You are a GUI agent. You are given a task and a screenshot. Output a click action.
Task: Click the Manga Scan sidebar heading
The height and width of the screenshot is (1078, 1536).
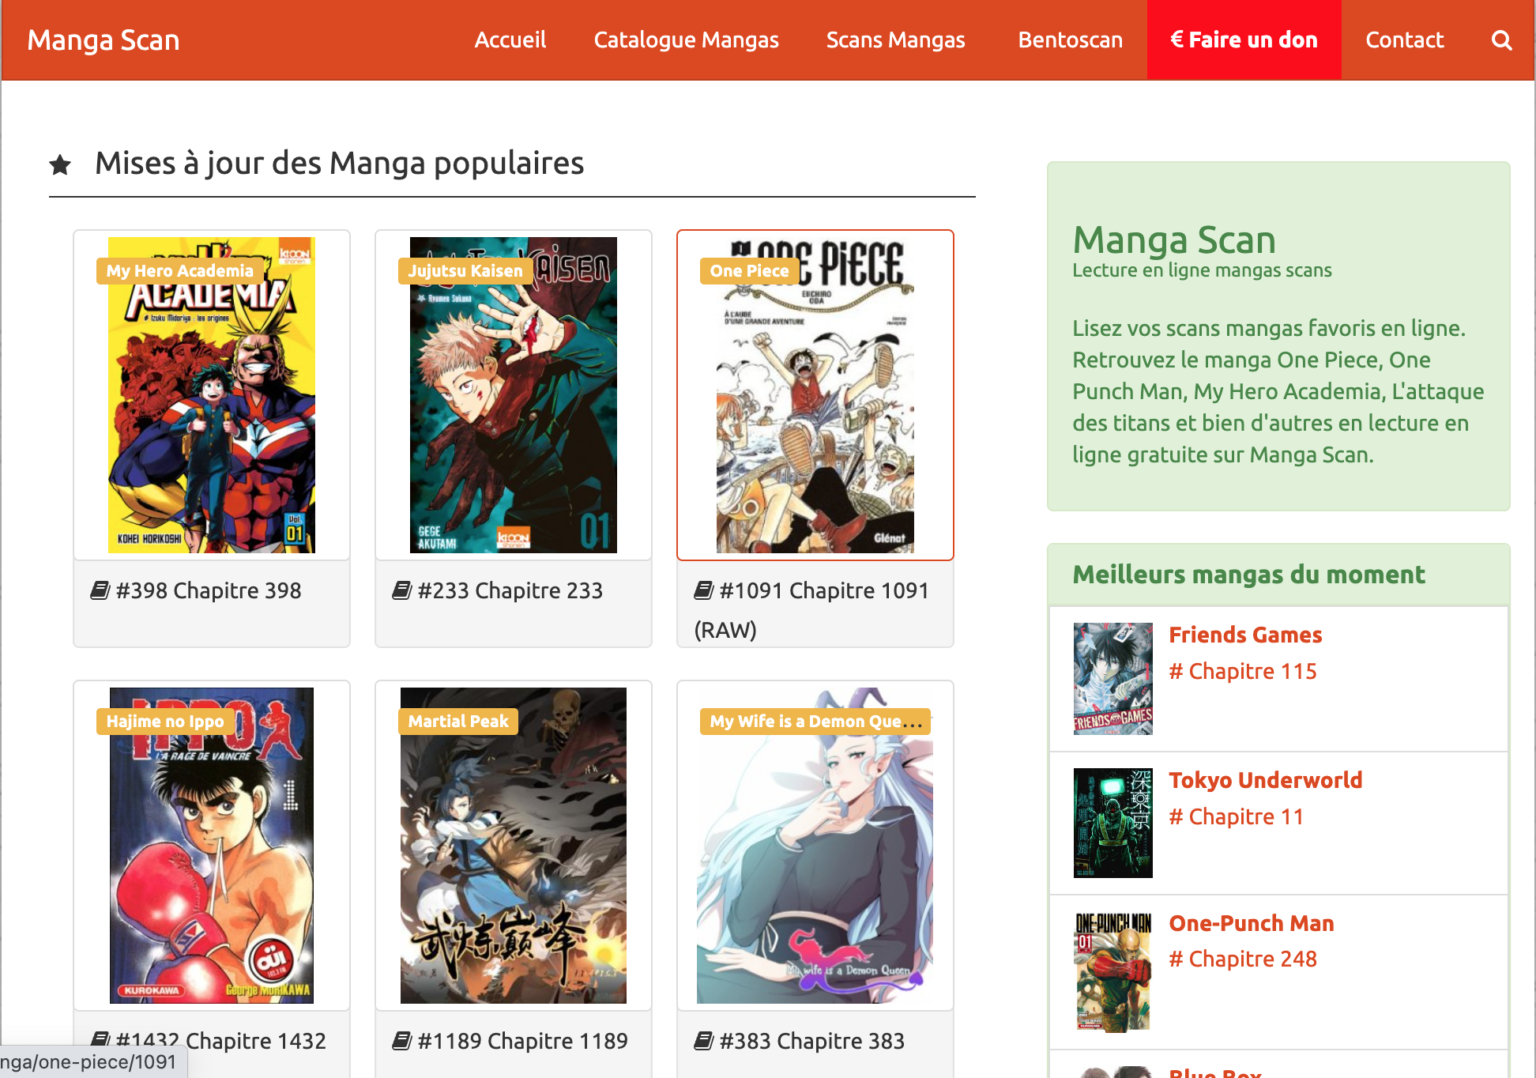pos(1174,240)
